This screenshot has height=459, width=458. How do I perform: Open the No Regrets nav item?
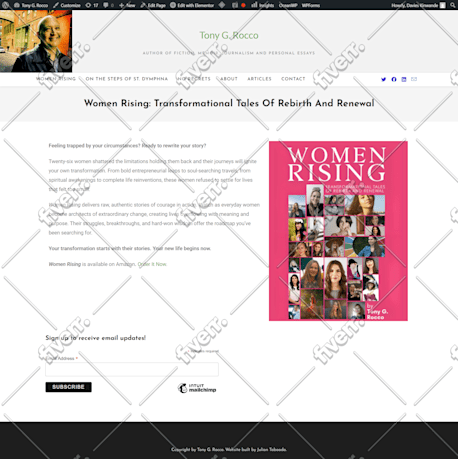[x=194, y=79]
